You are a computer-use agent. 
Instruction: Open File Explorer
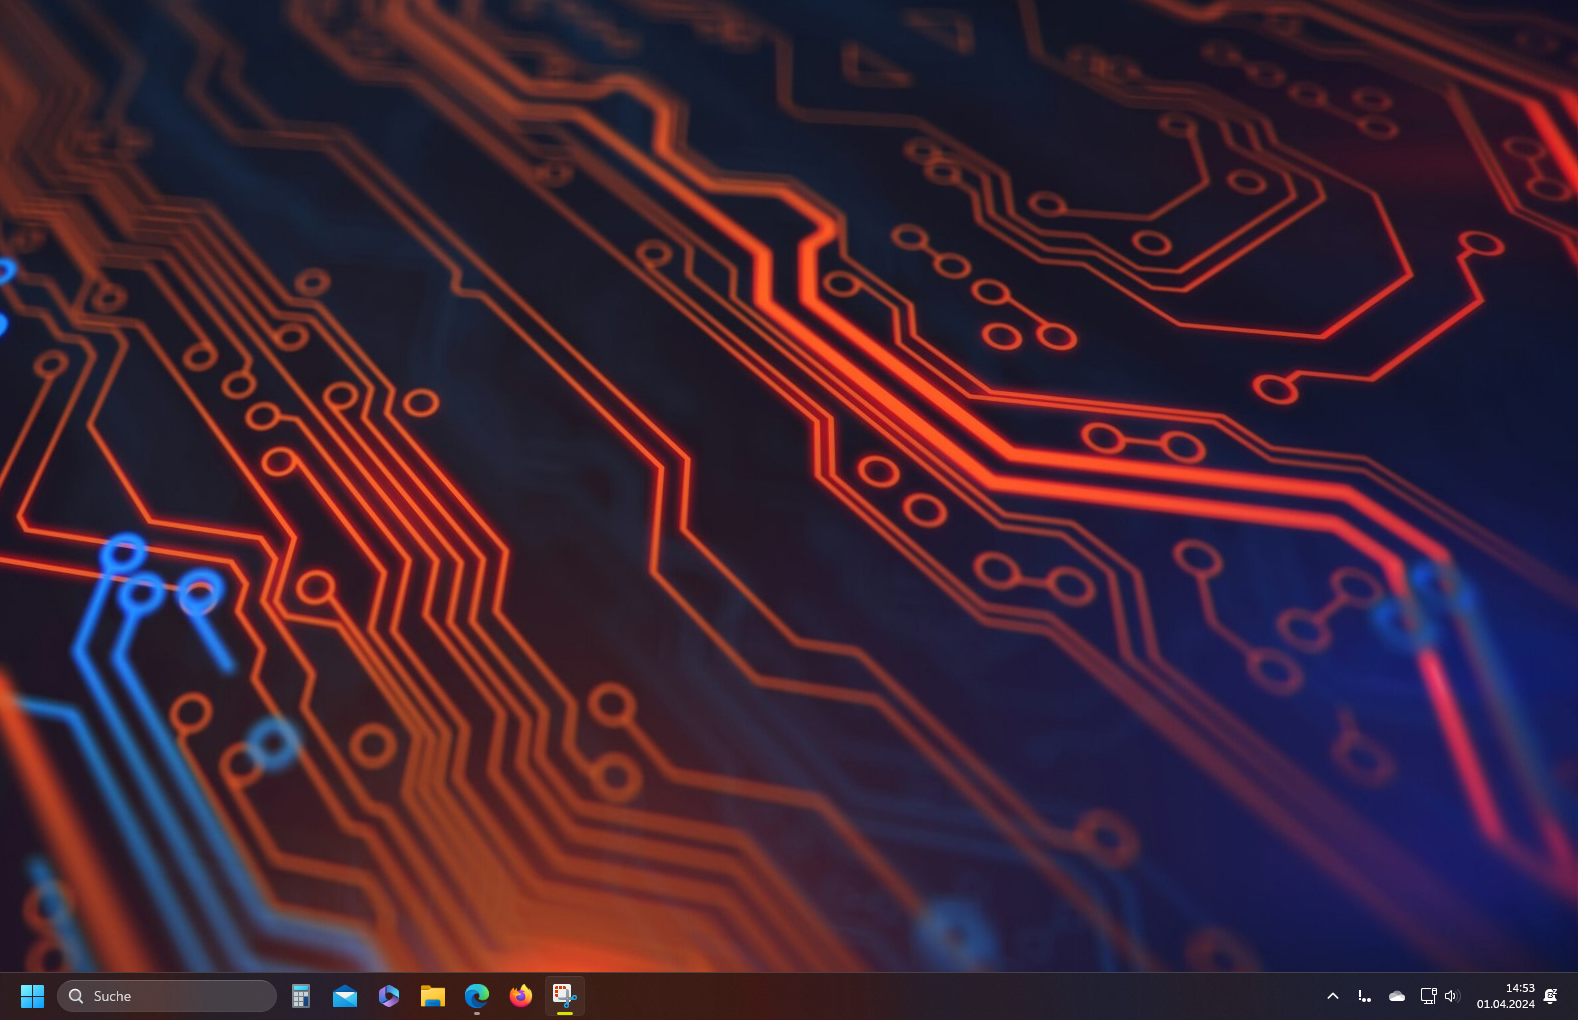(x=433, y=996)
